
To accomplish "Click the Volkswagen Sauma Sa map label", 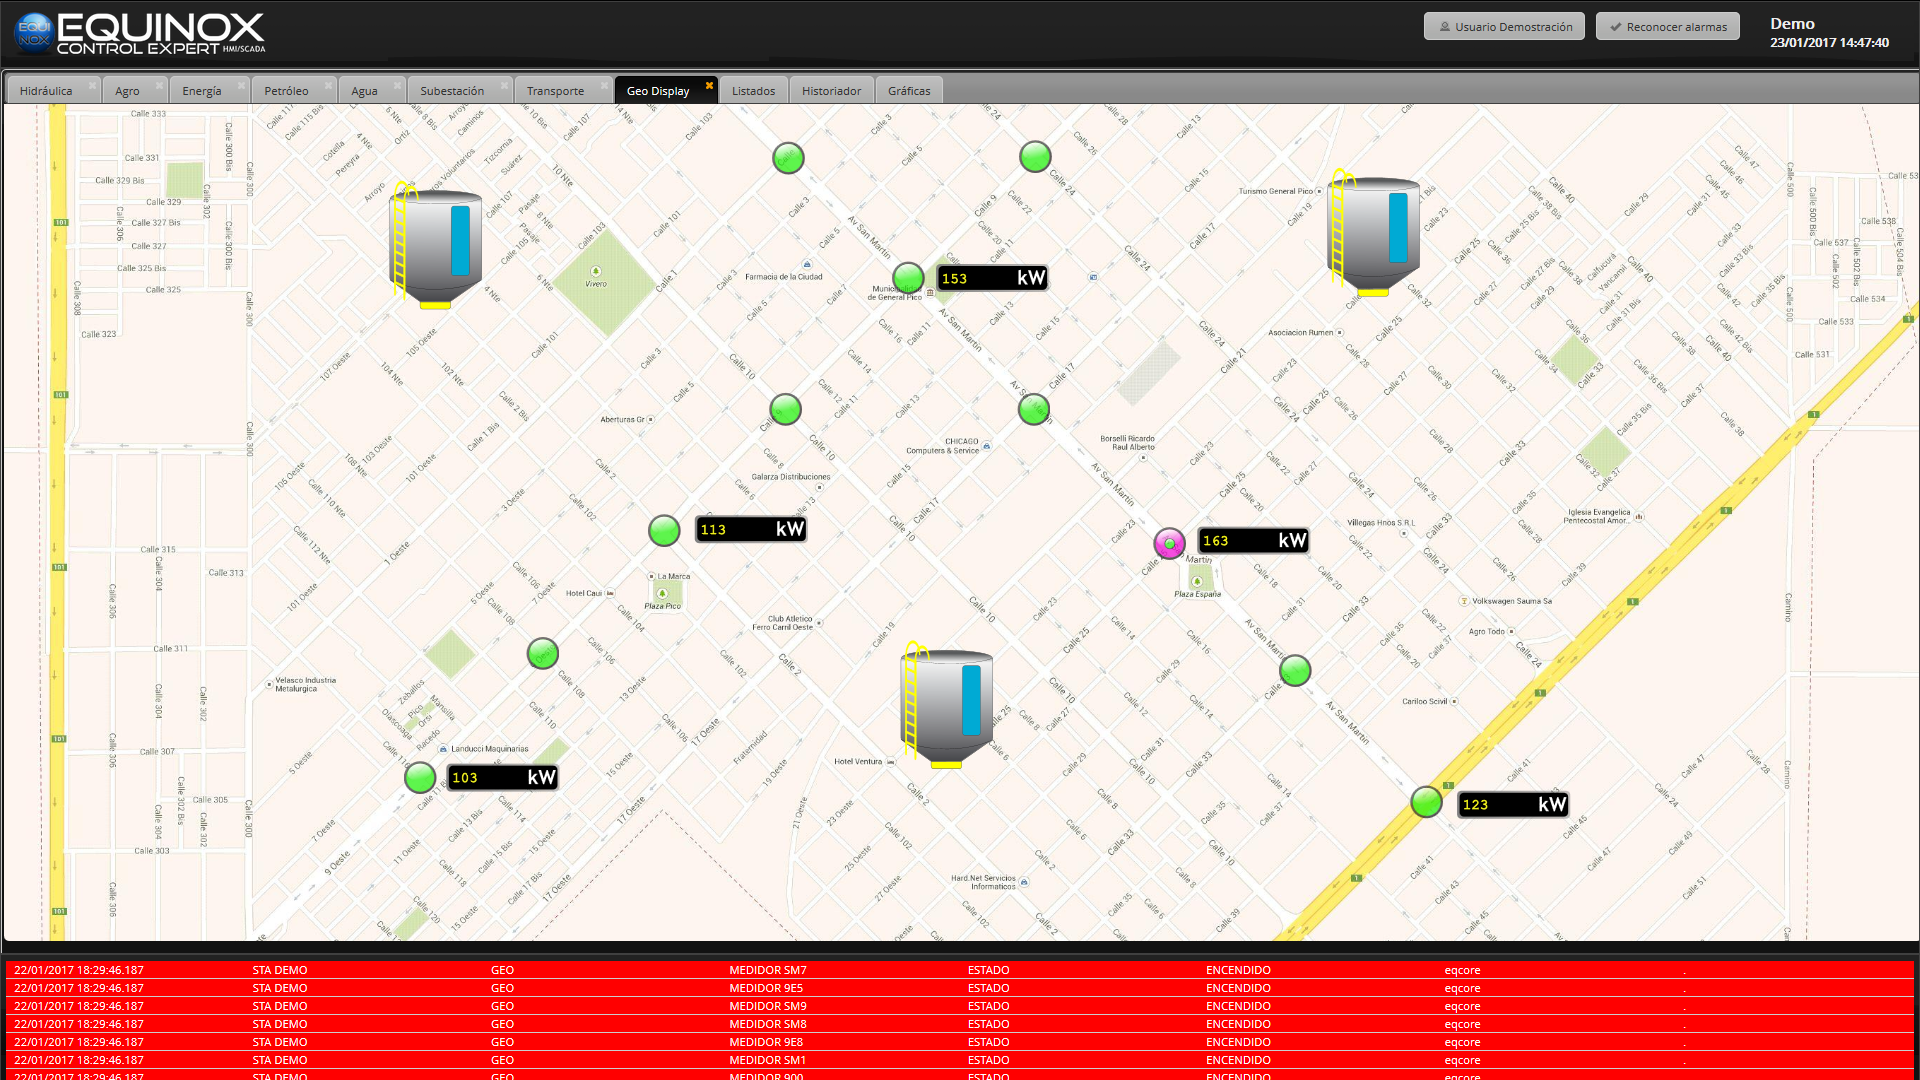I will click(1512, 601).
